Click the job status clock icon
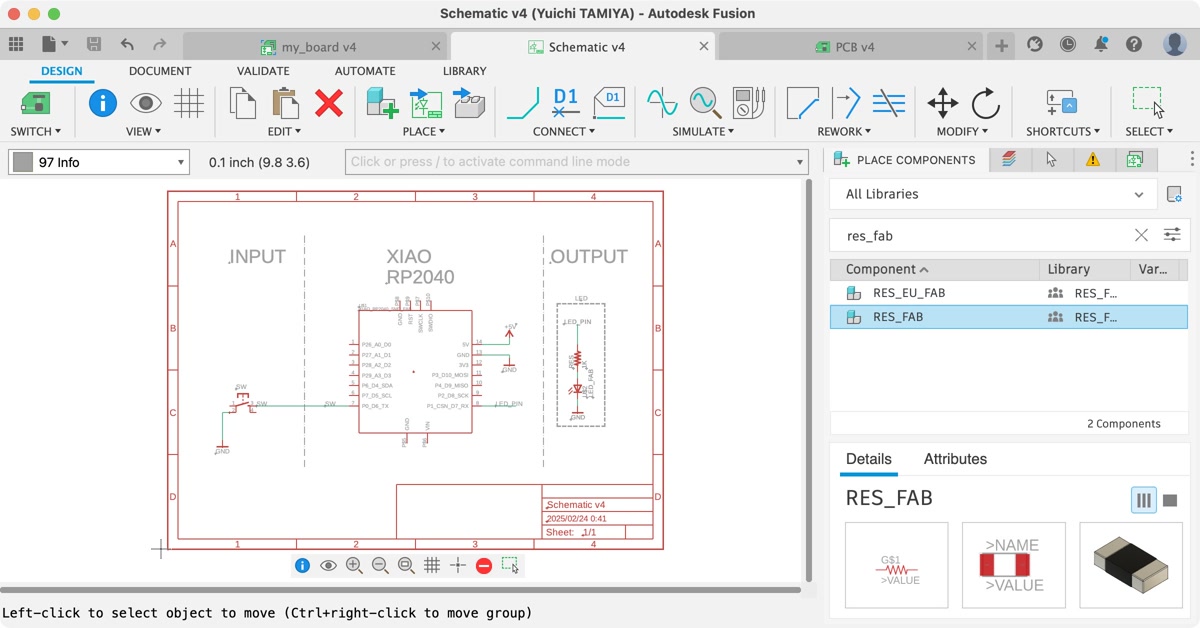Viewport: 1200px width, 628px height. coord(1068,44)
